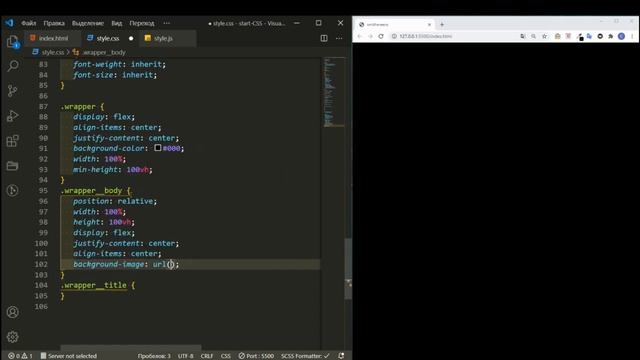Click the zoom magnifier icon in address bar
640x360 pixels.
[533, 36]
